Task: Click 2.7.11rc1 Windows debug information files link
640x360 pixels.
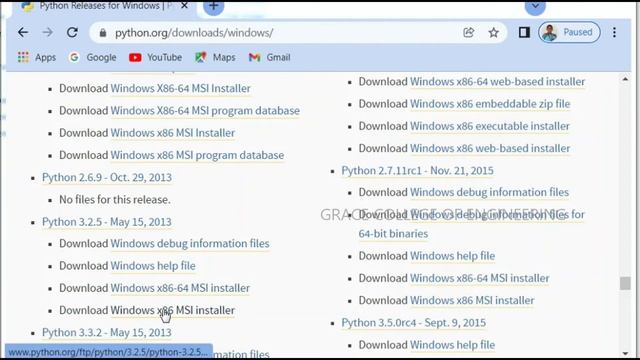Action: point(489,192)
